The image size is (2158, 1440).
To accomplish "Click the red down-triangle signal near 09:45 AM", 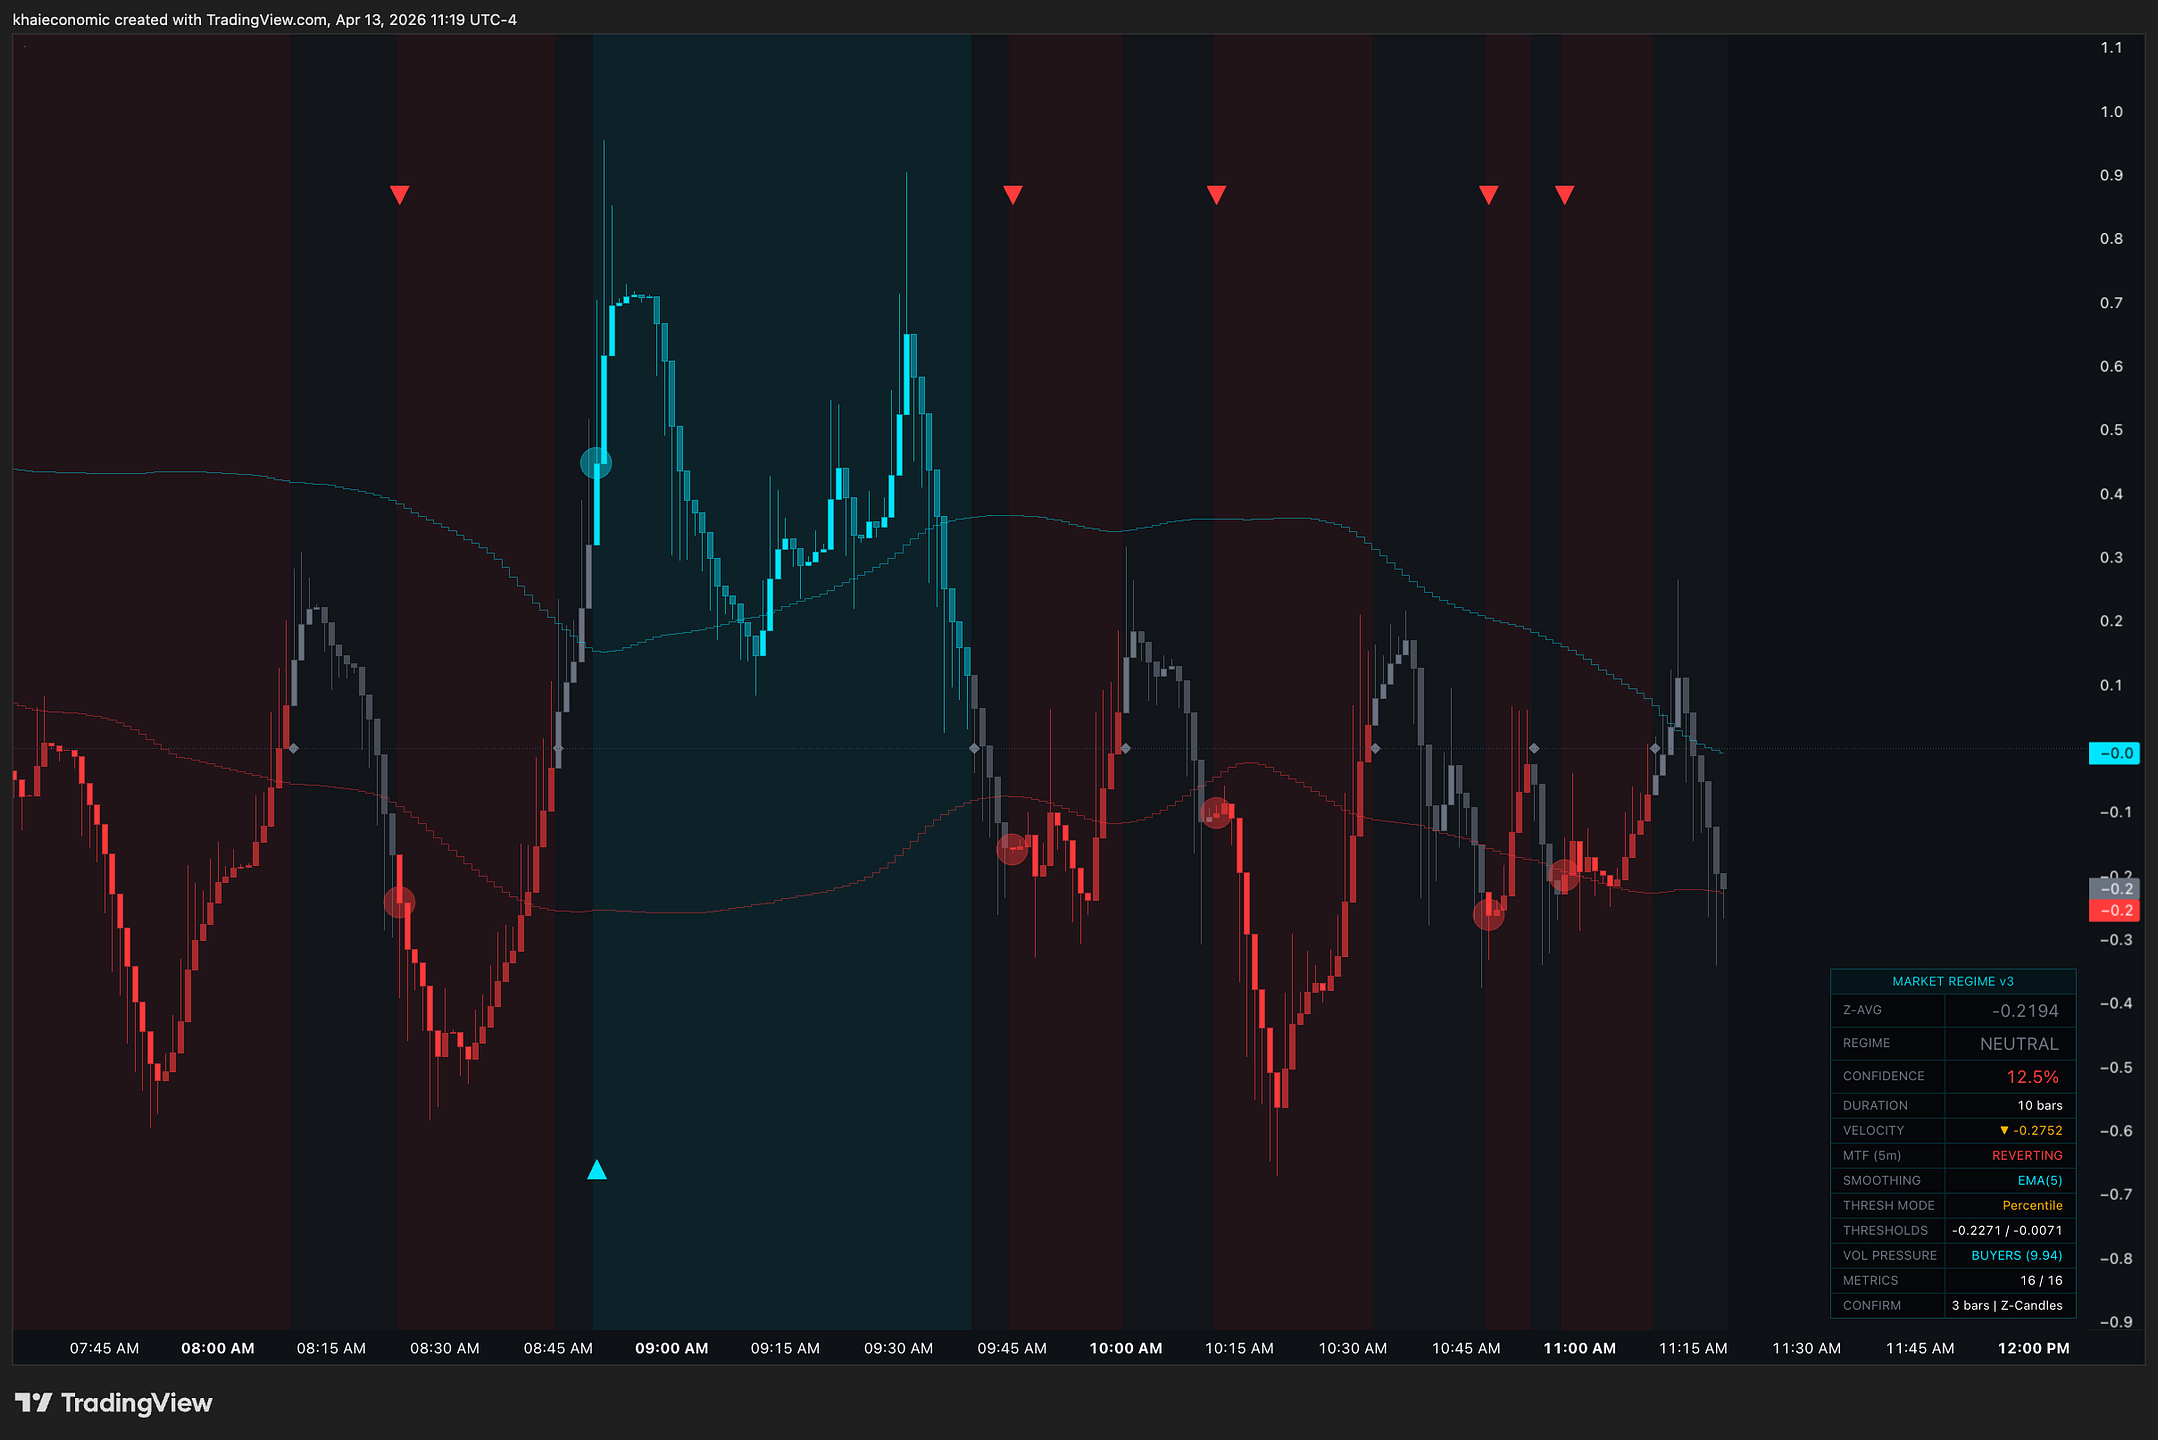I will pos(1013,195).
